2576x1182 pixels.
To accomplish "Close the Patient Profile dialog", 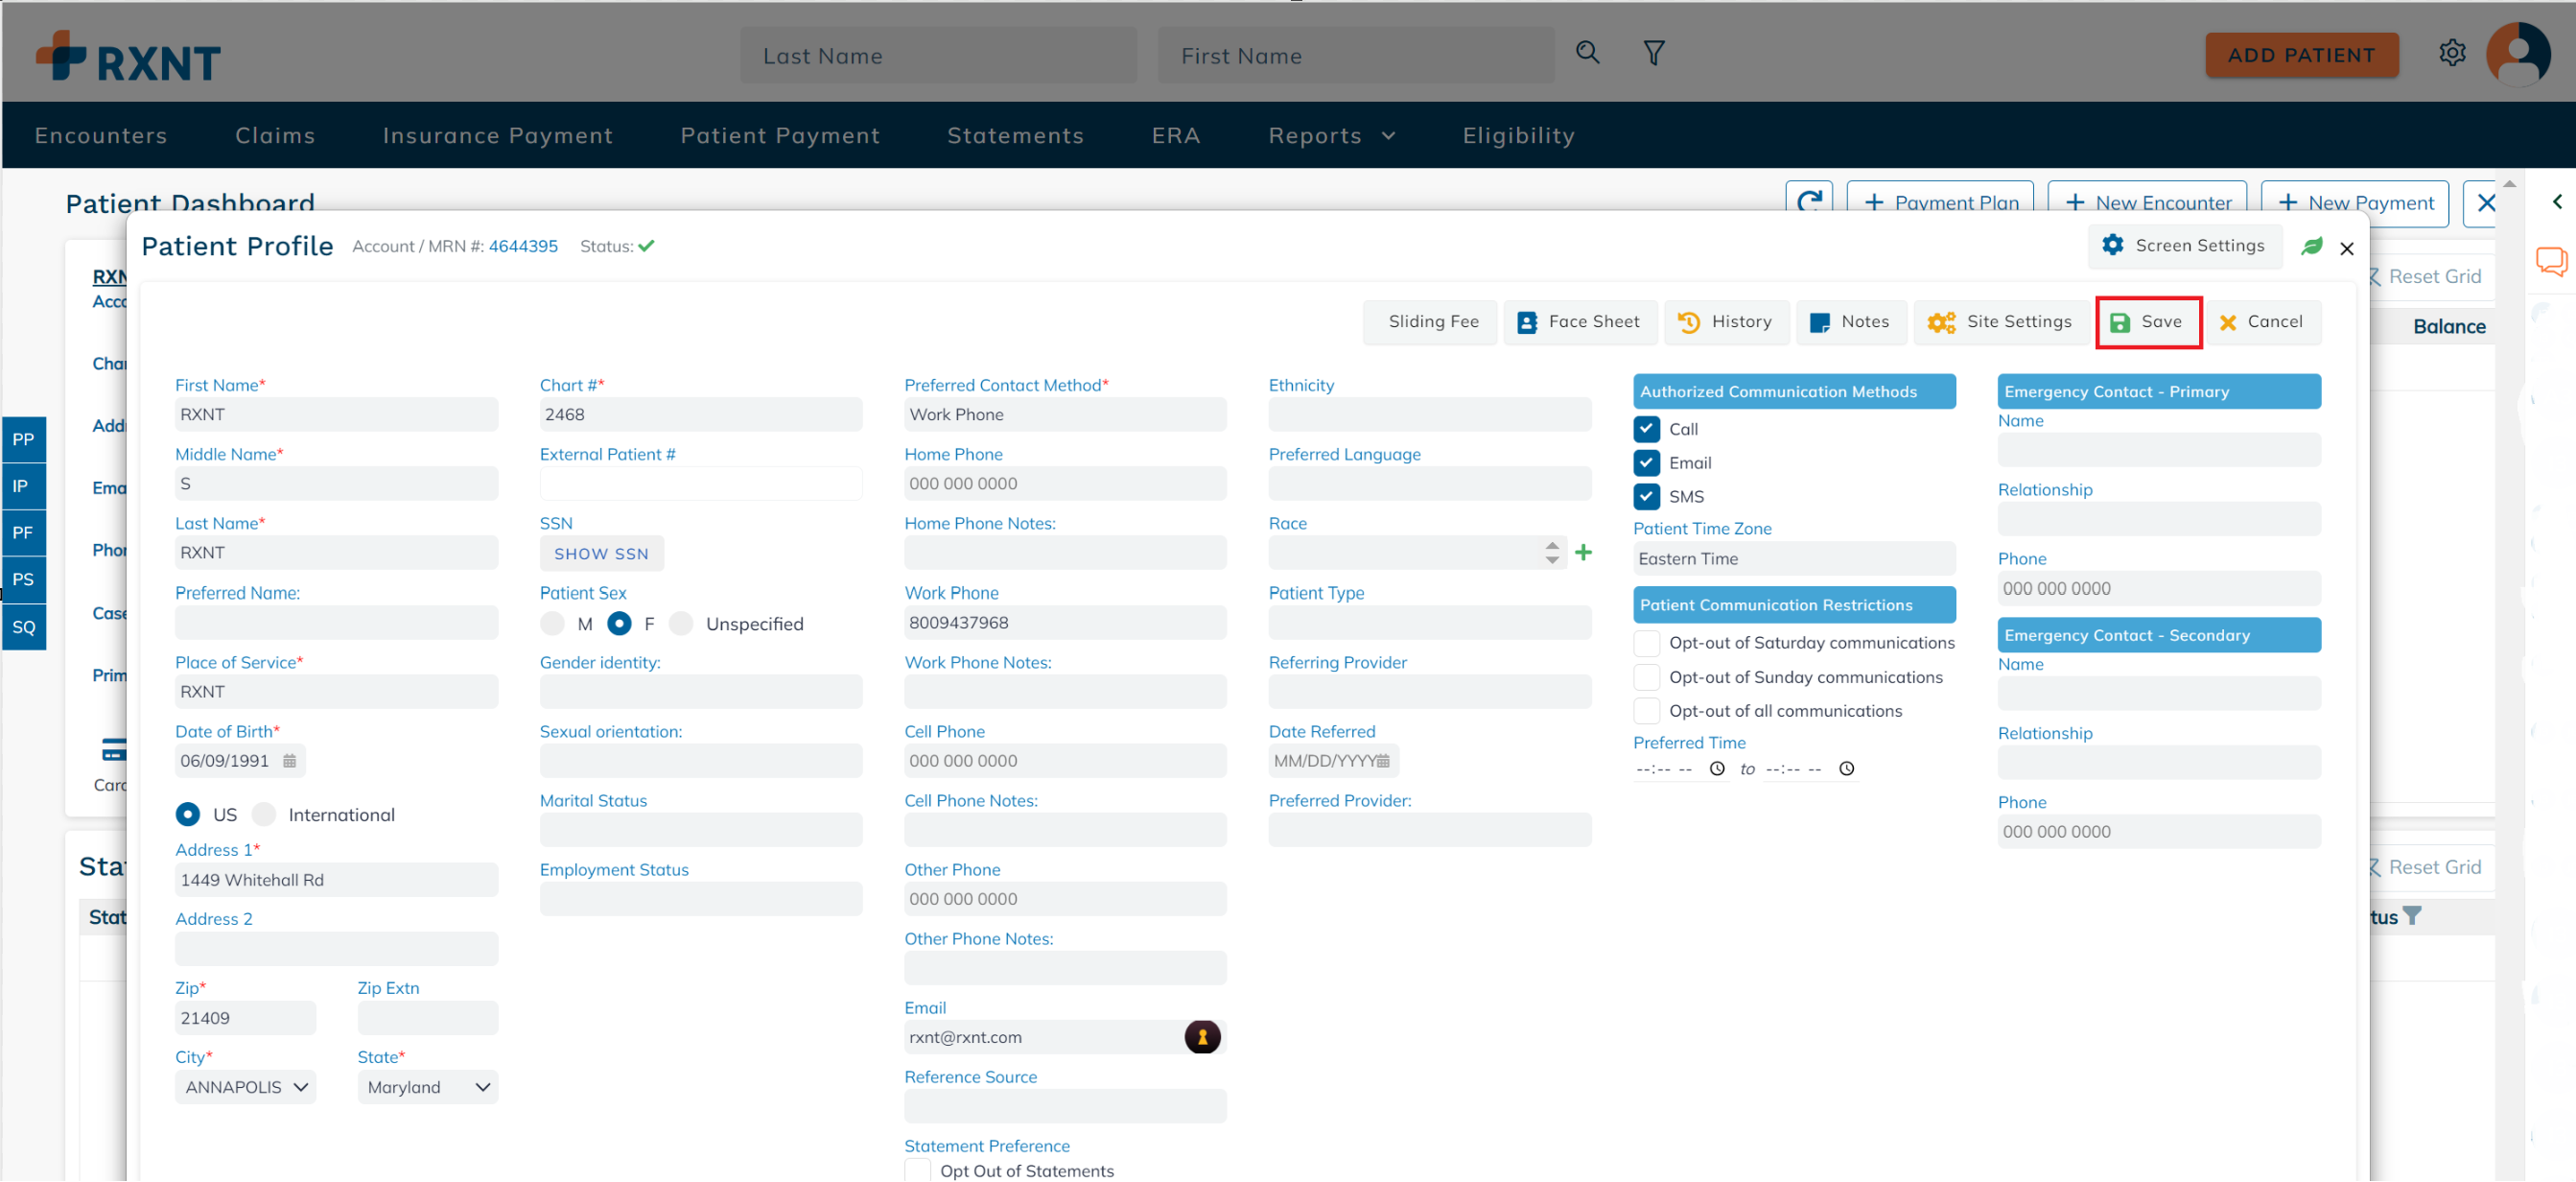I will (2346, 248).
